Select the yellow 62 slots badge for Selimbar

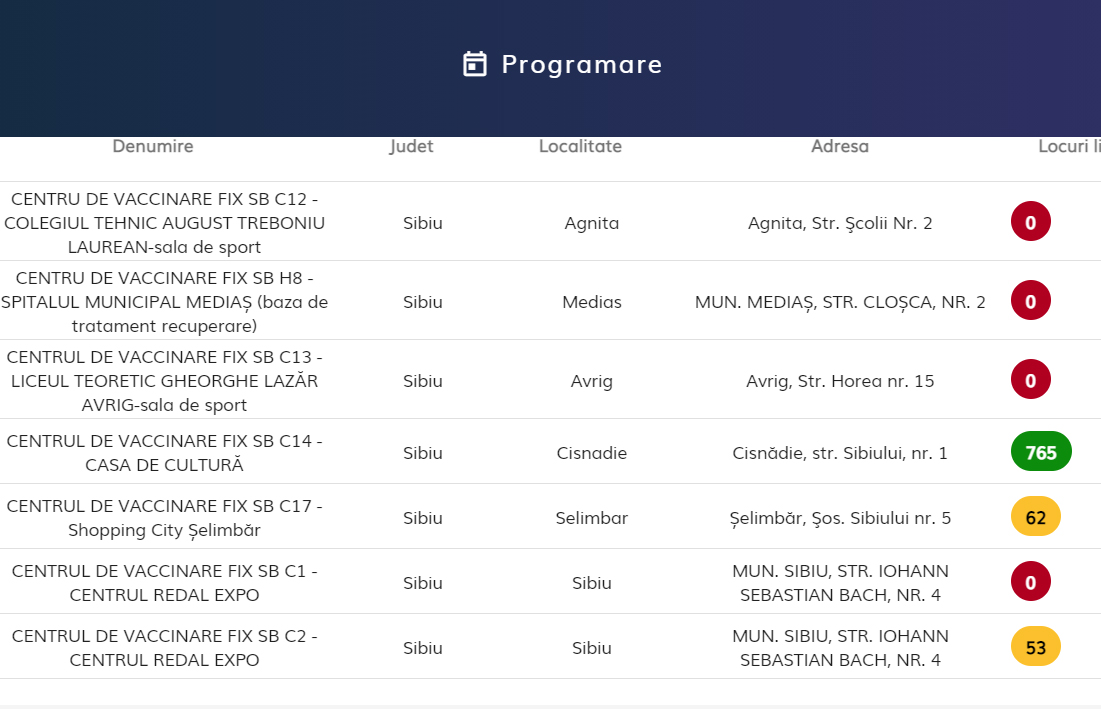tap(1036, 517)
